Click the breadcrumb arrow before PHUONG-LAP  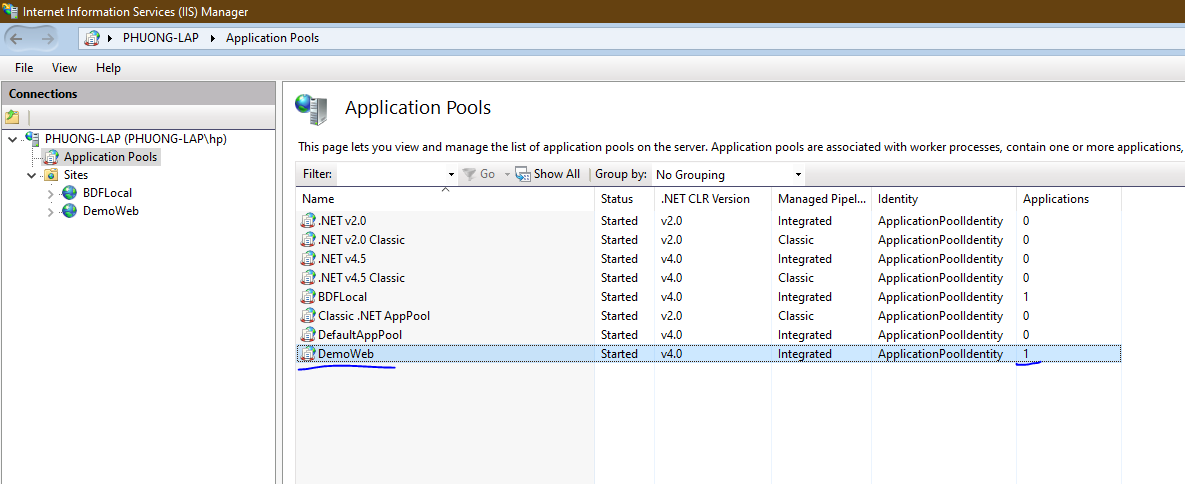(x=110, y=38)
